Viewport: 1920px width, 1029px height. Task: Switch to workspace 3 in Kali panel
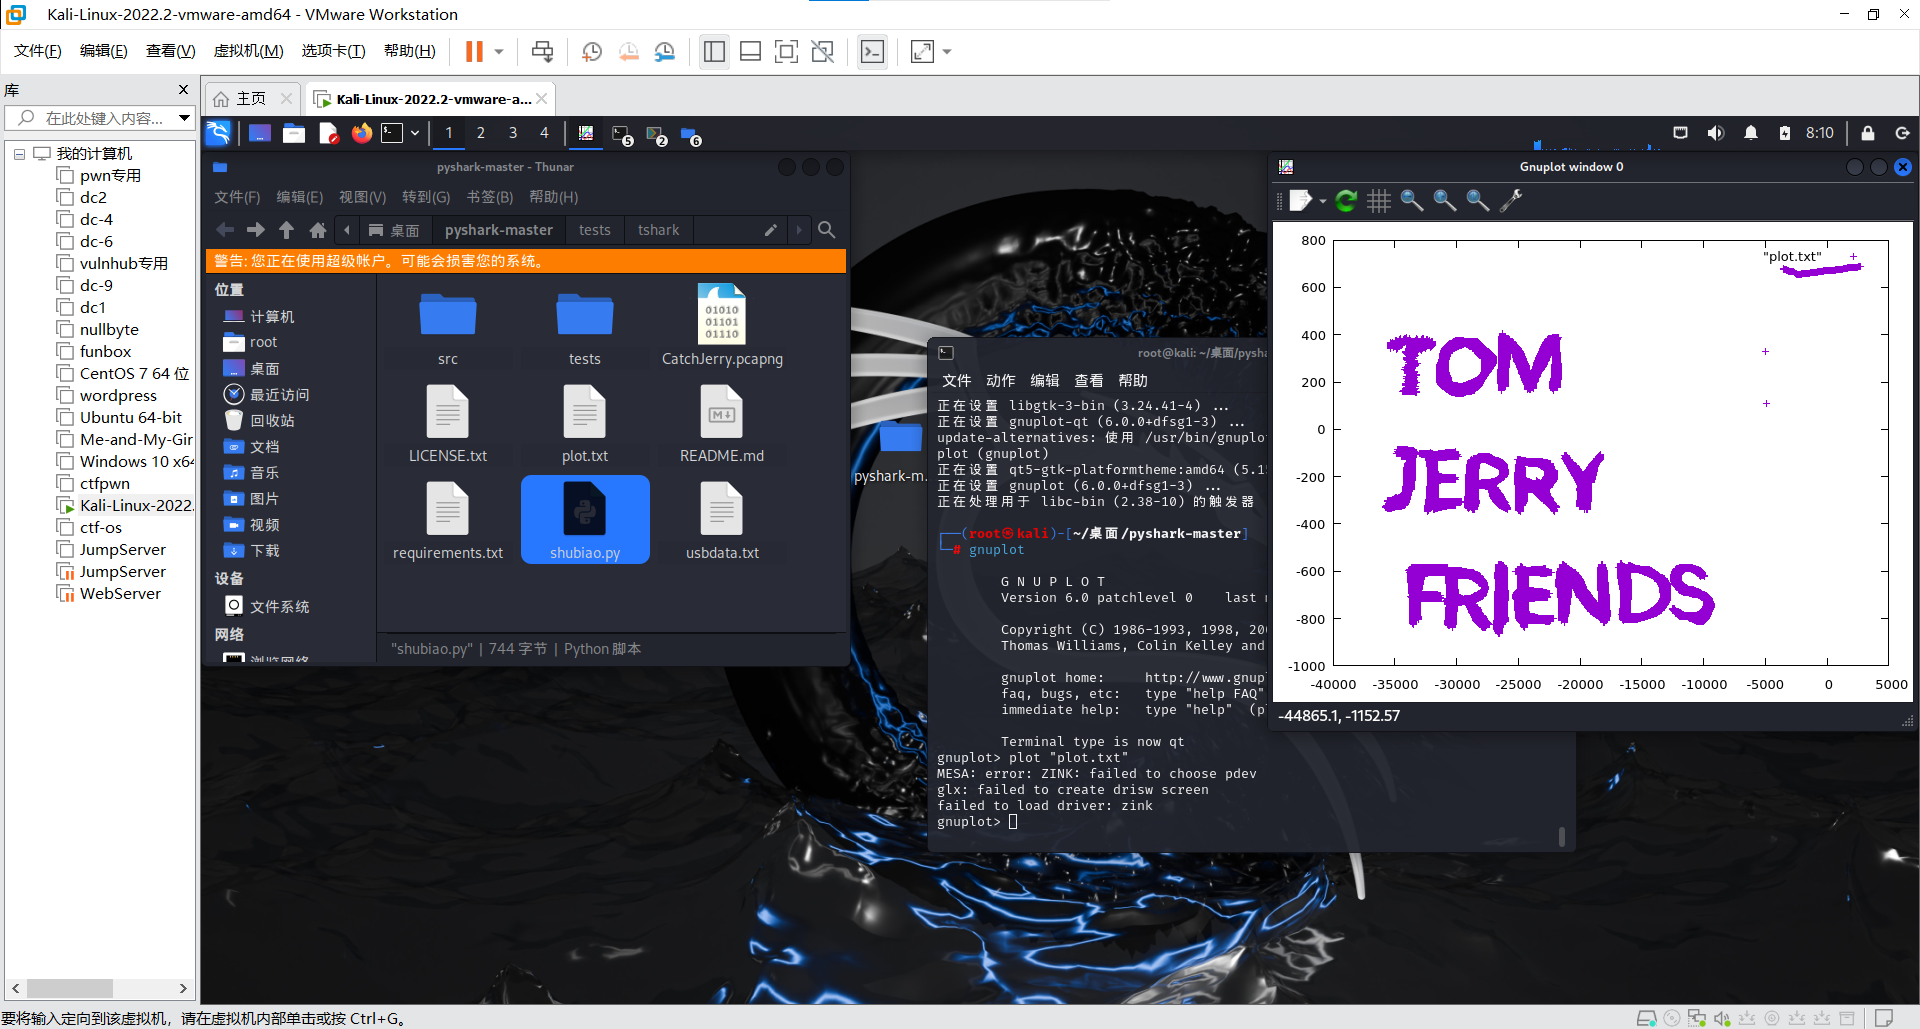tap(513, 133)
